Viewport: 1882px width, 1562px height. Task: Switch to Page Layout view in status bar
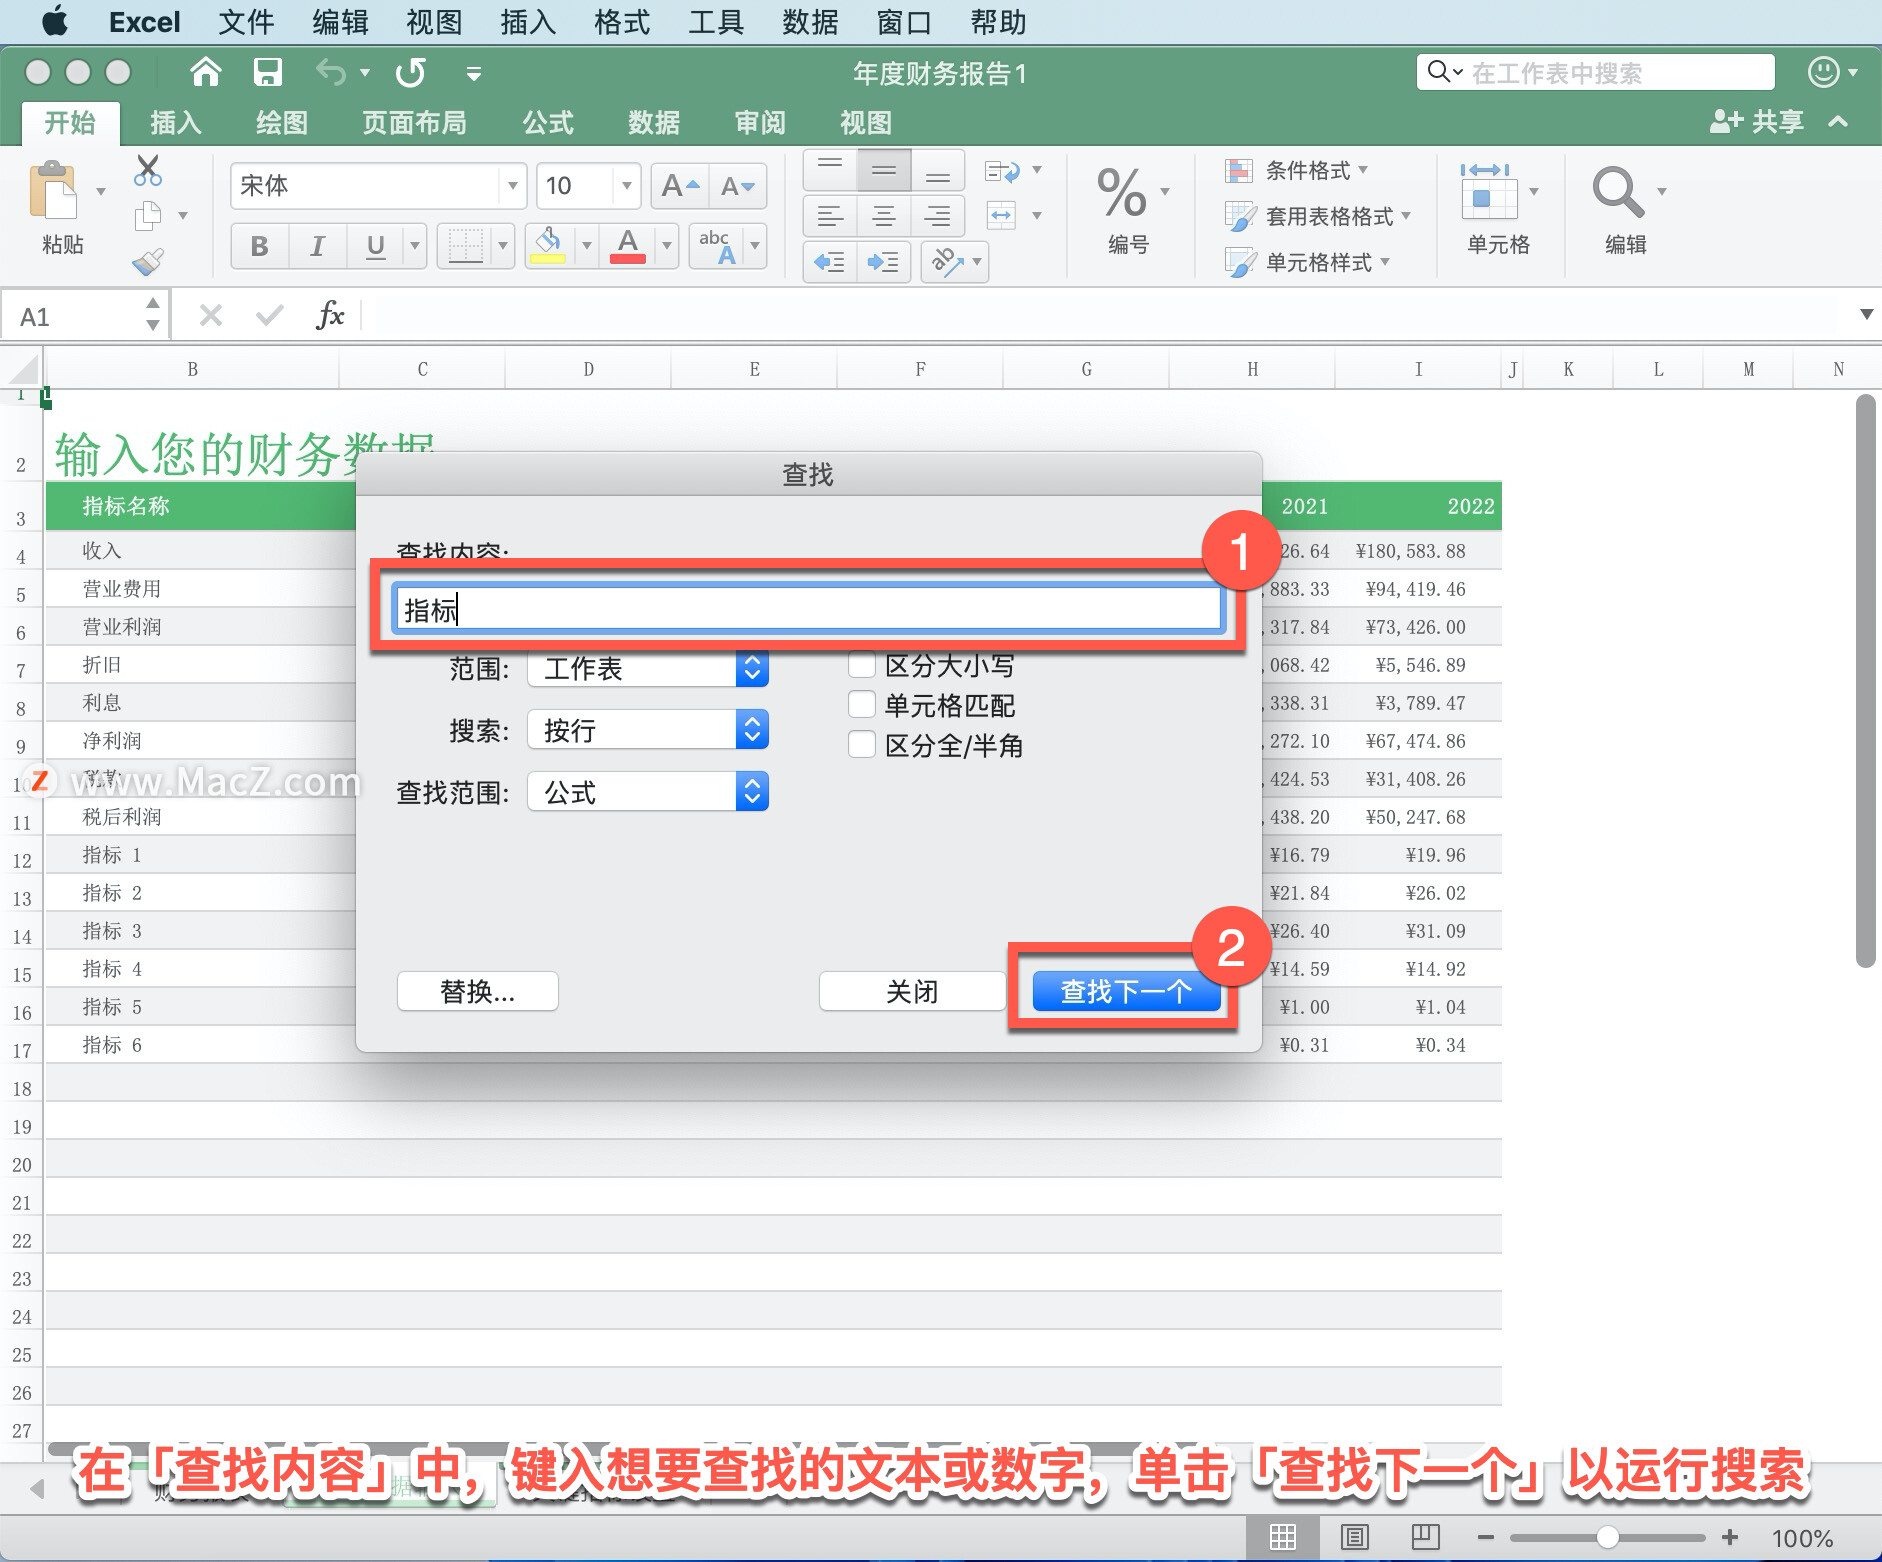point(1354,1537)
